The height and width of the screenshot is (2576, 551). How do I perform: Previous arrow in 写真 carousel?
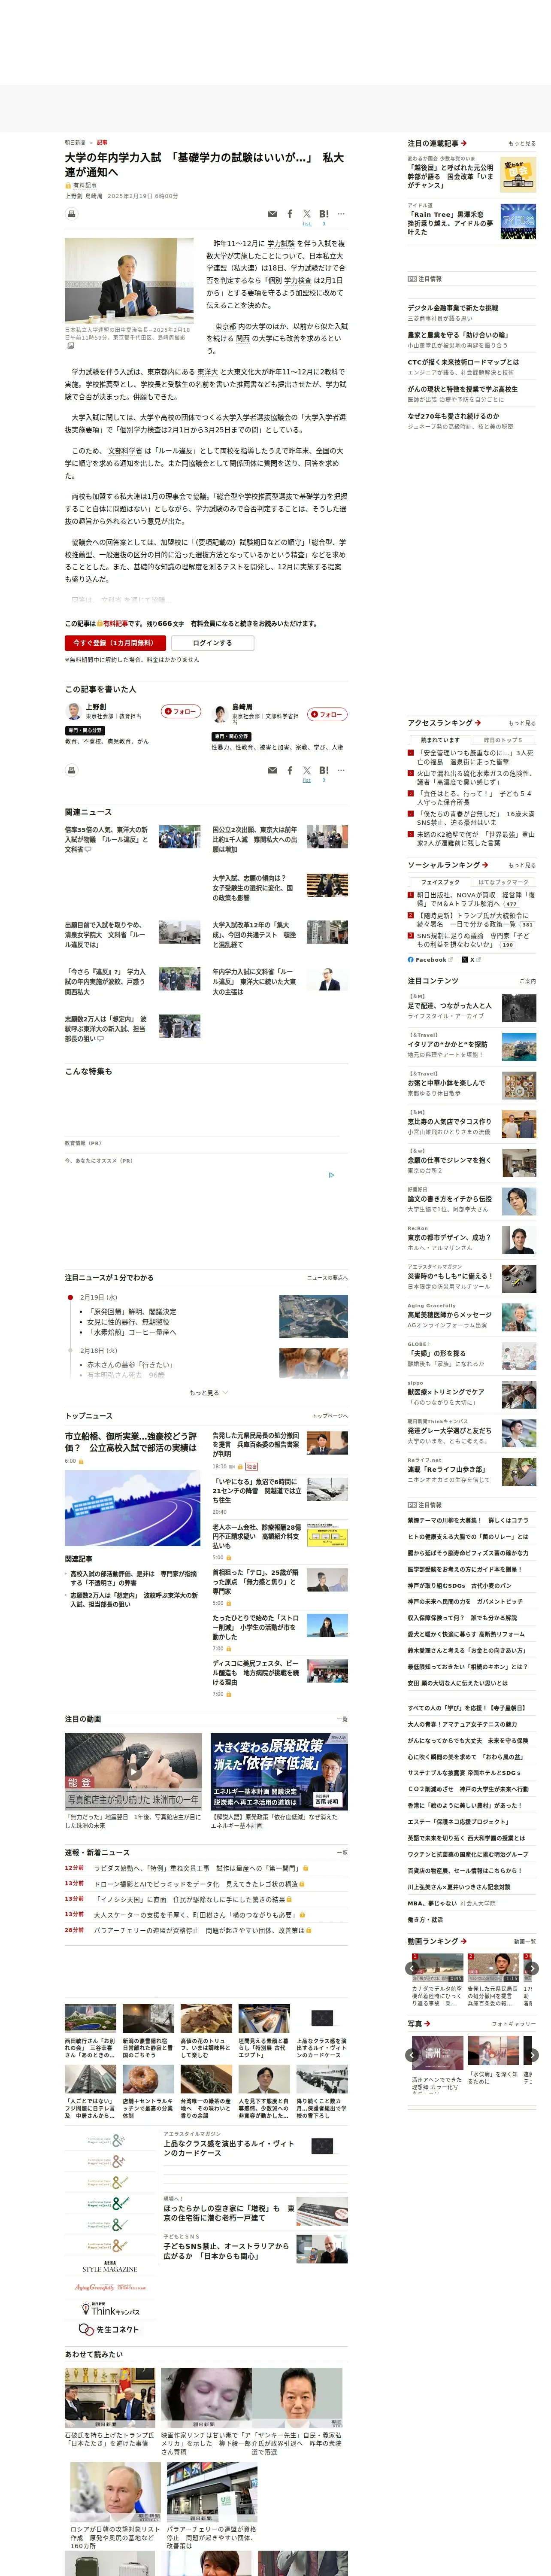click(x=412, y=2055)
